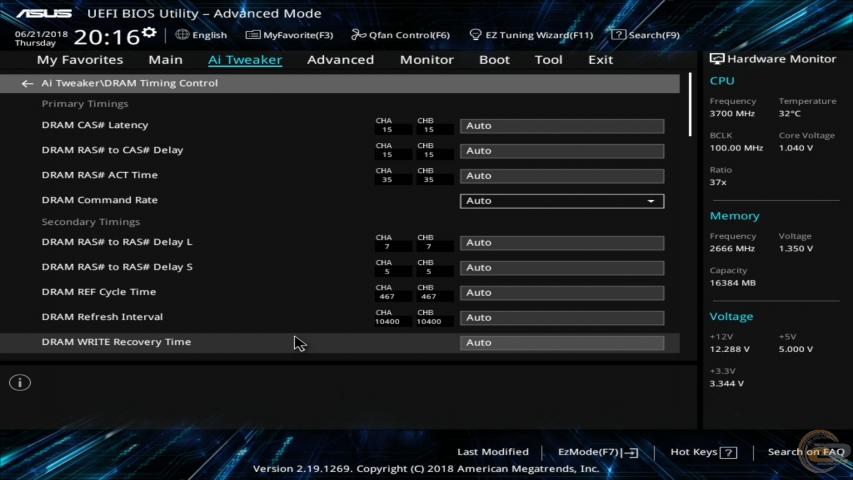This screenshot has width=853, height=480.
Task: Click the back arrow to leave DRAM Timing Control
Action: [x=27, y=83]
